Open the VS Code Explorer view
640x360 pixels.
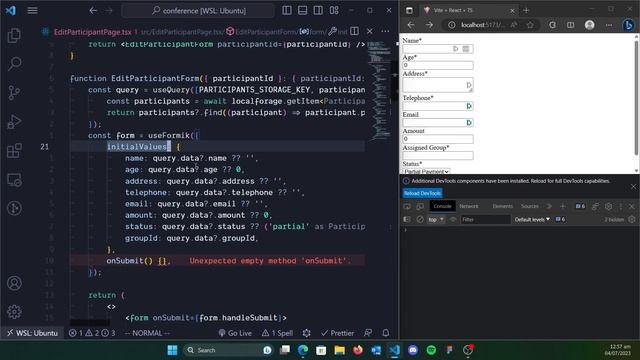click(x=14, y=36)
